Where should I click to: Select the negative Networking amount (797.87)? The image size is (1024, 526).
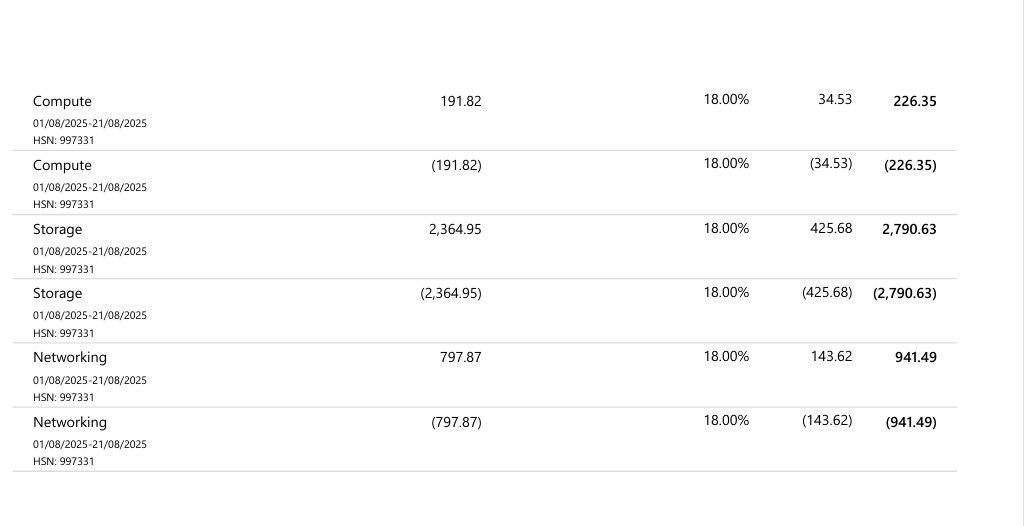point(456,422)
